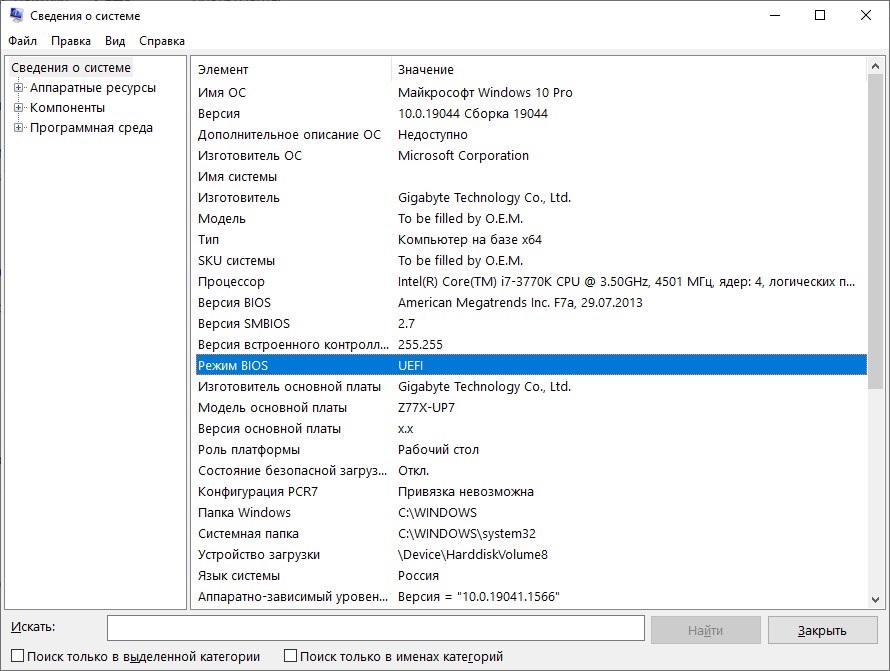Open the Файл menu
This screenshot has width=890, height=671.
point(22,41)
